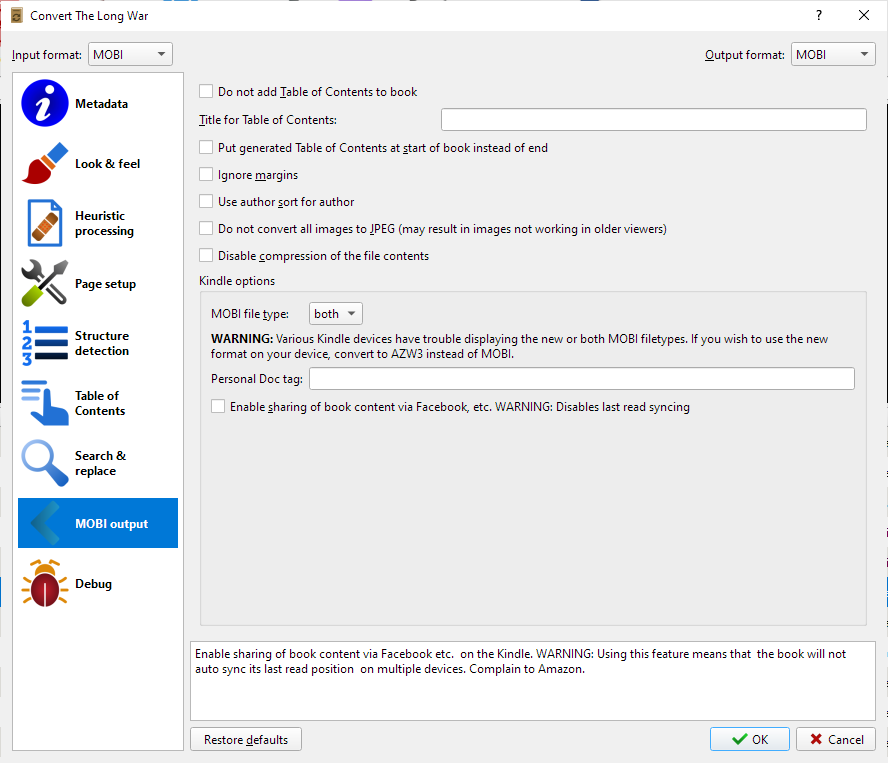The image size is (888, 763).
Task: Enable Do not convert all images to JPEG
Action: click(x=206, y=228)
